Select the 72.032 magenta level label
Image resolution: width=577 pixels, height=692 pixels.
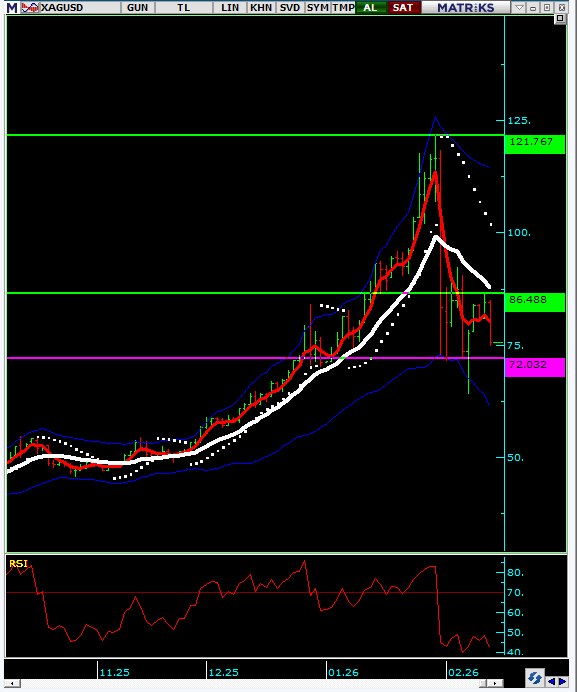coord(534,367)
